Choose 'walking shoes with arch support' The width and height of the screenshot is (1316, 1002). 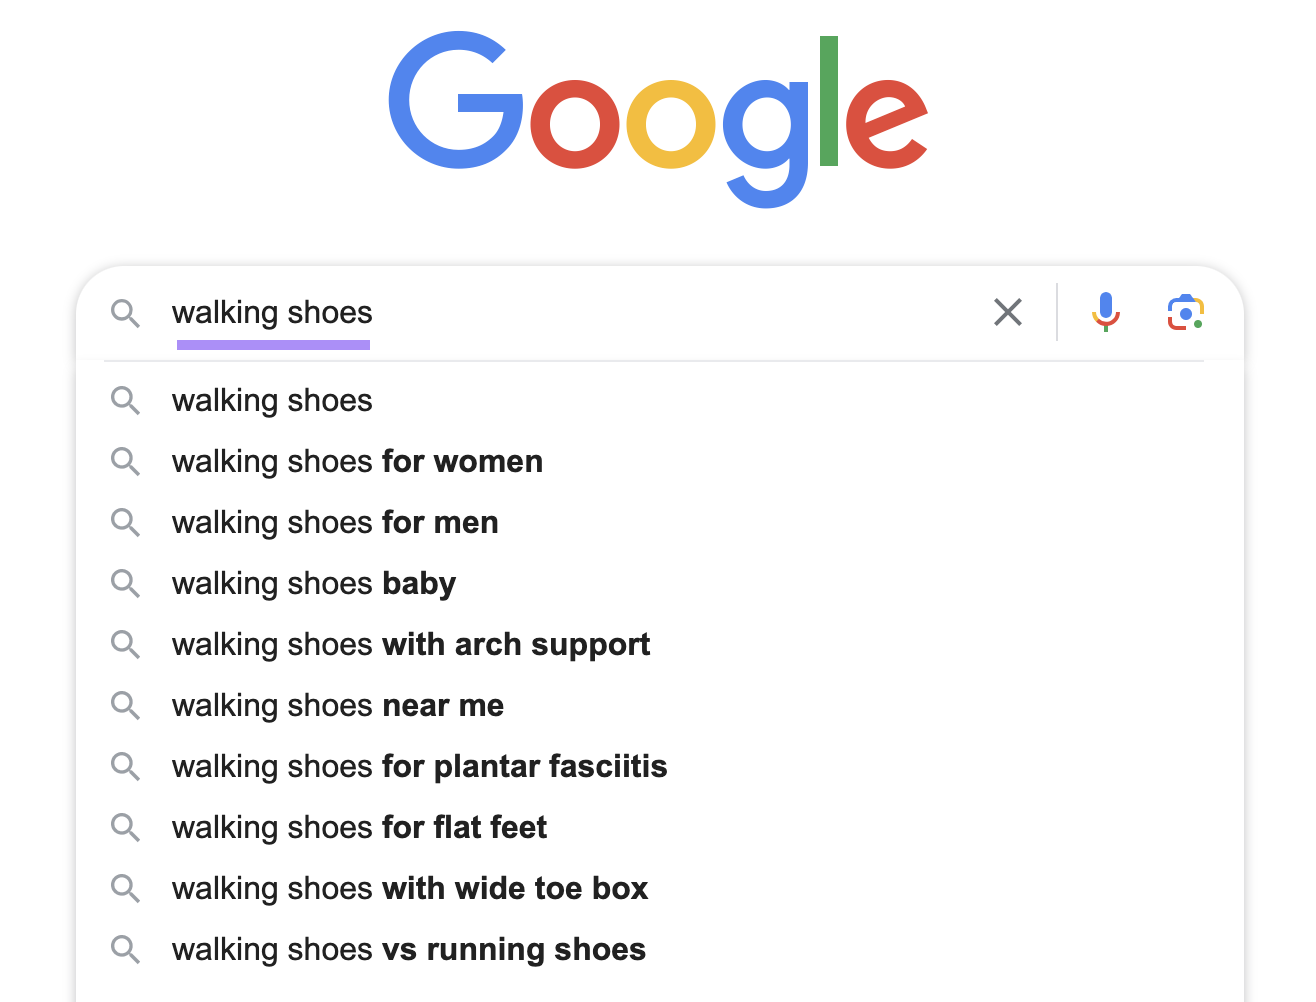tap(411, 644)
